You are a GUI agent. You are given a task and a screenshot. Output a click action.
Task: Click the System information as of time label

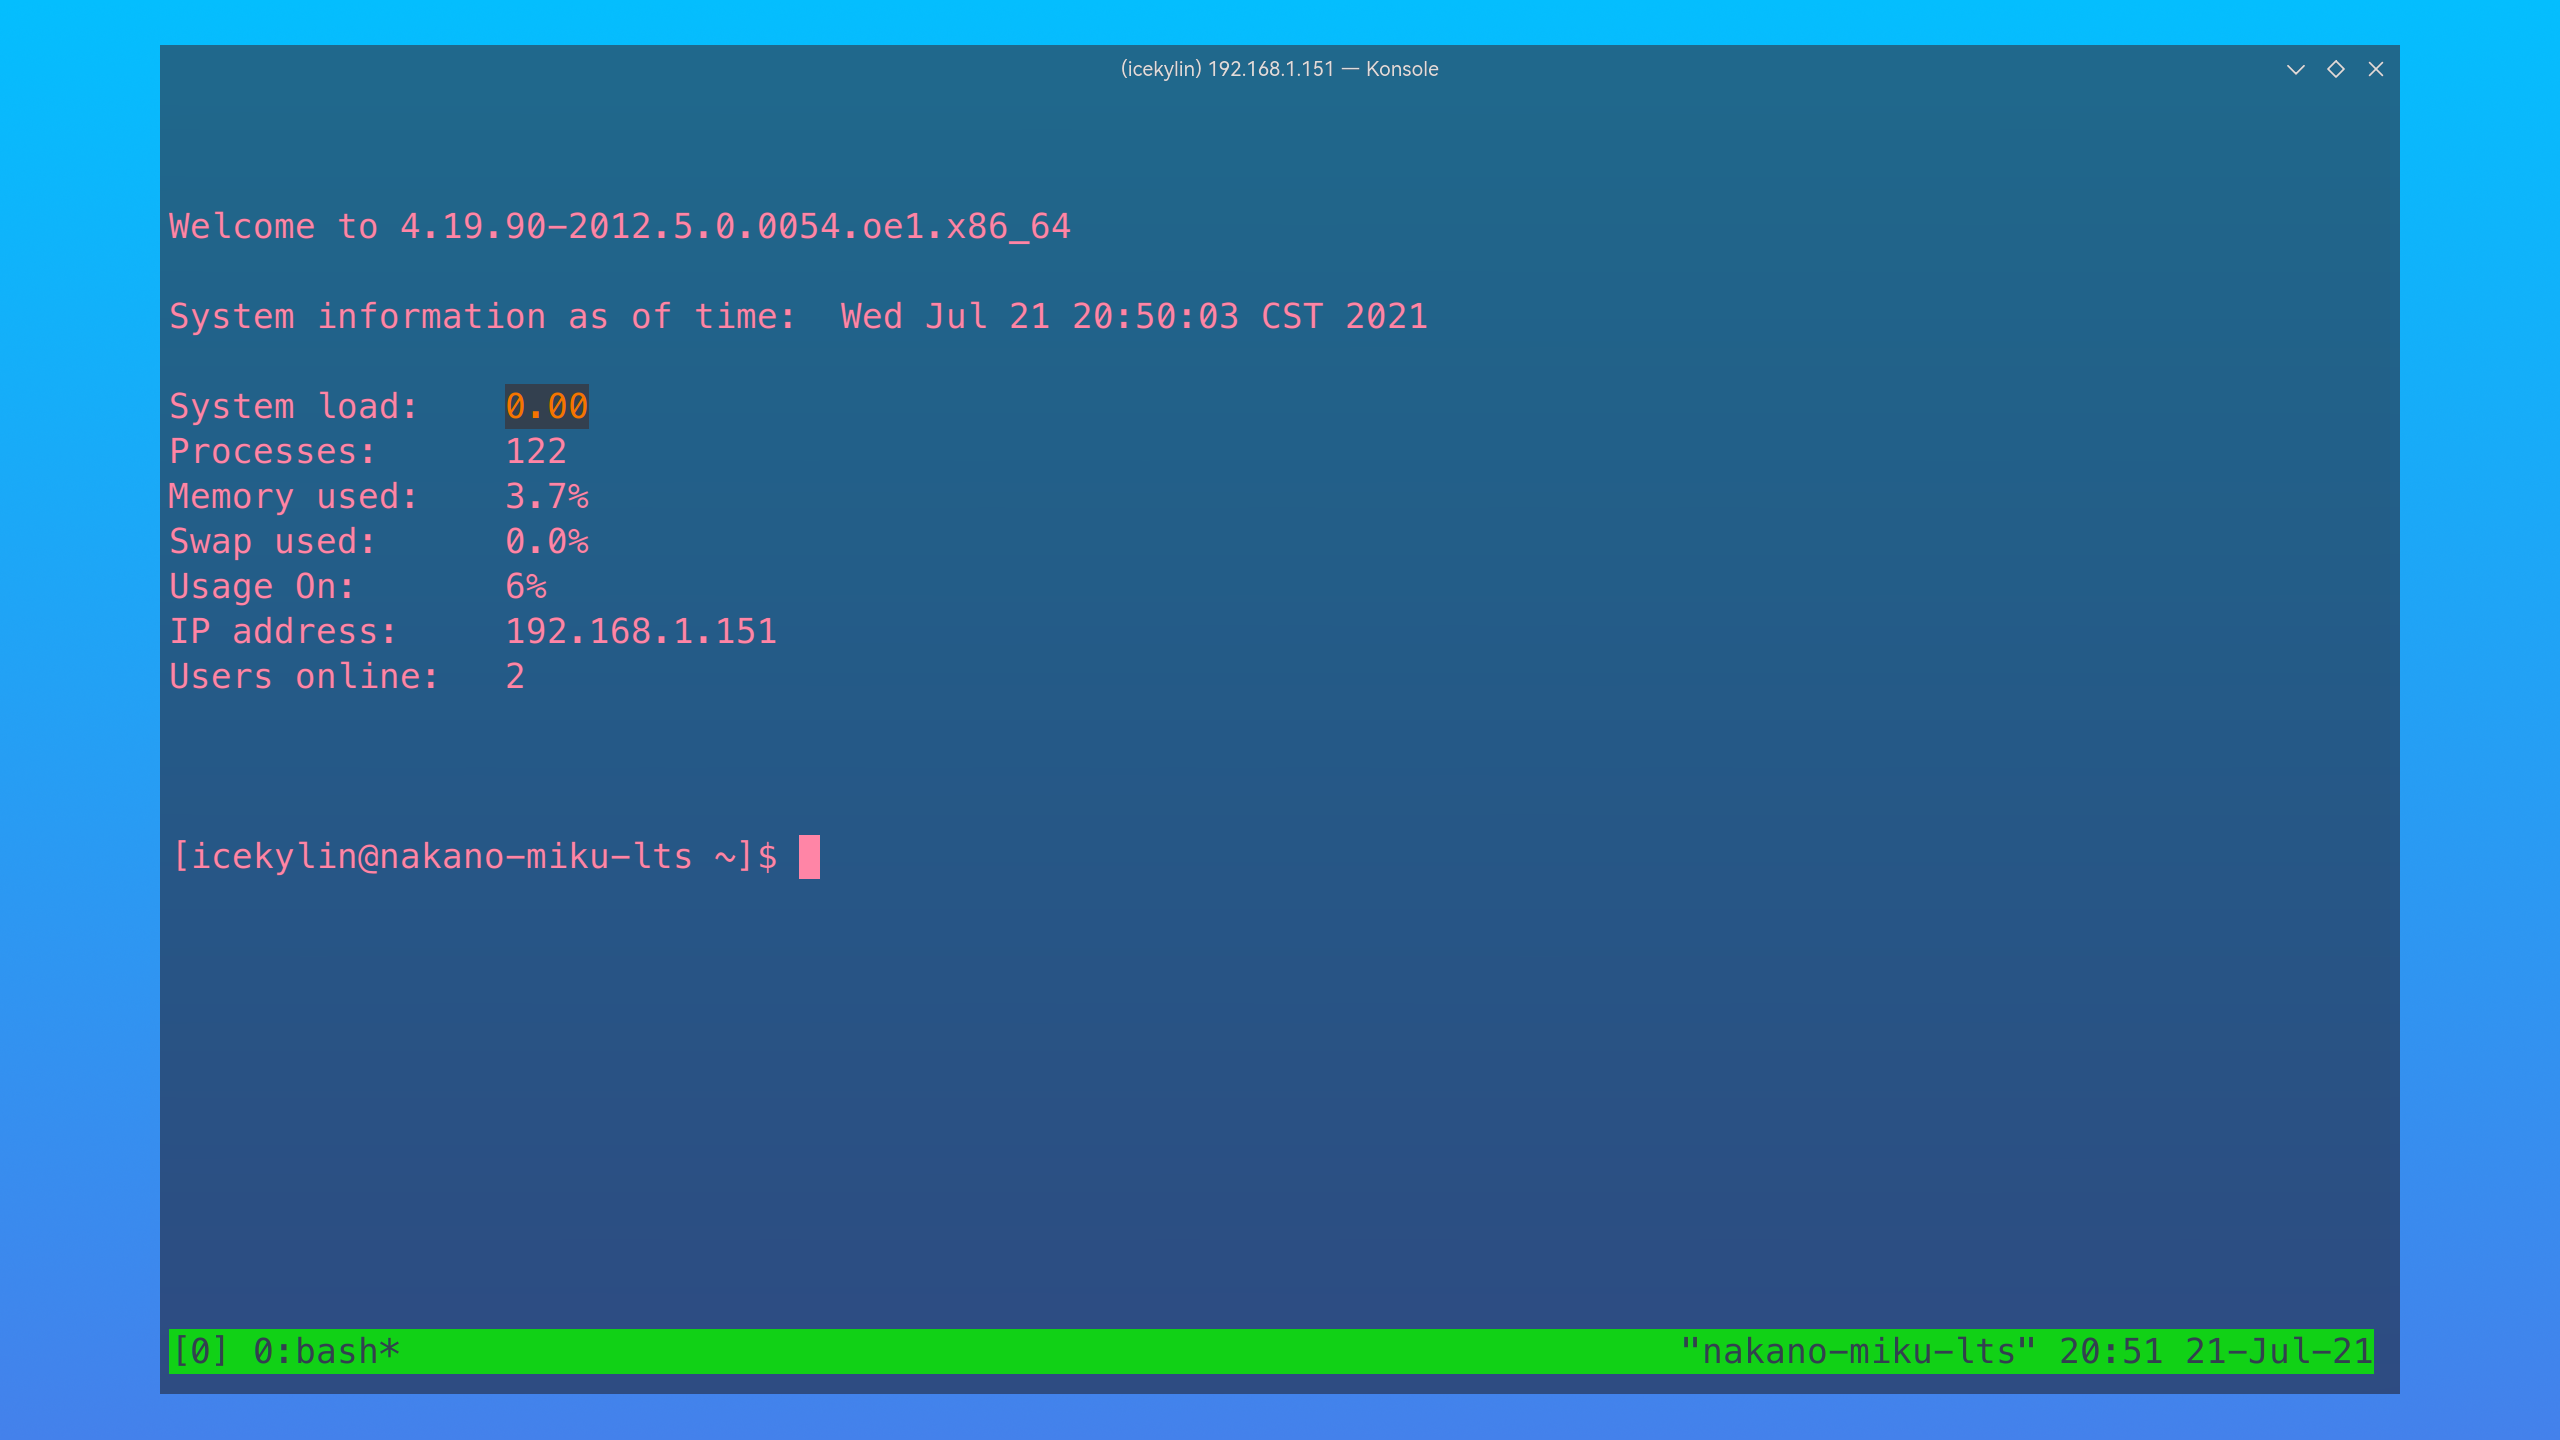[483, 316]
